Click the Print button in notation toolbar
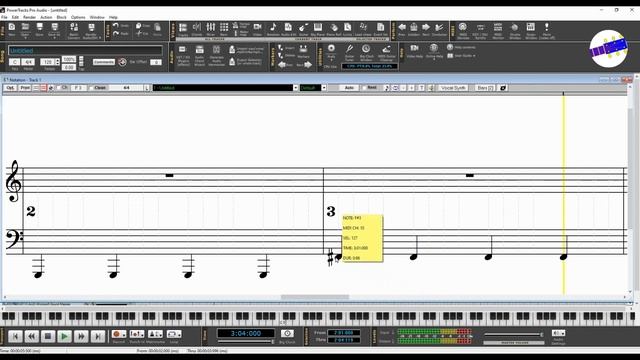This screenshot has height=360, width=640. [x=25, y=88]
